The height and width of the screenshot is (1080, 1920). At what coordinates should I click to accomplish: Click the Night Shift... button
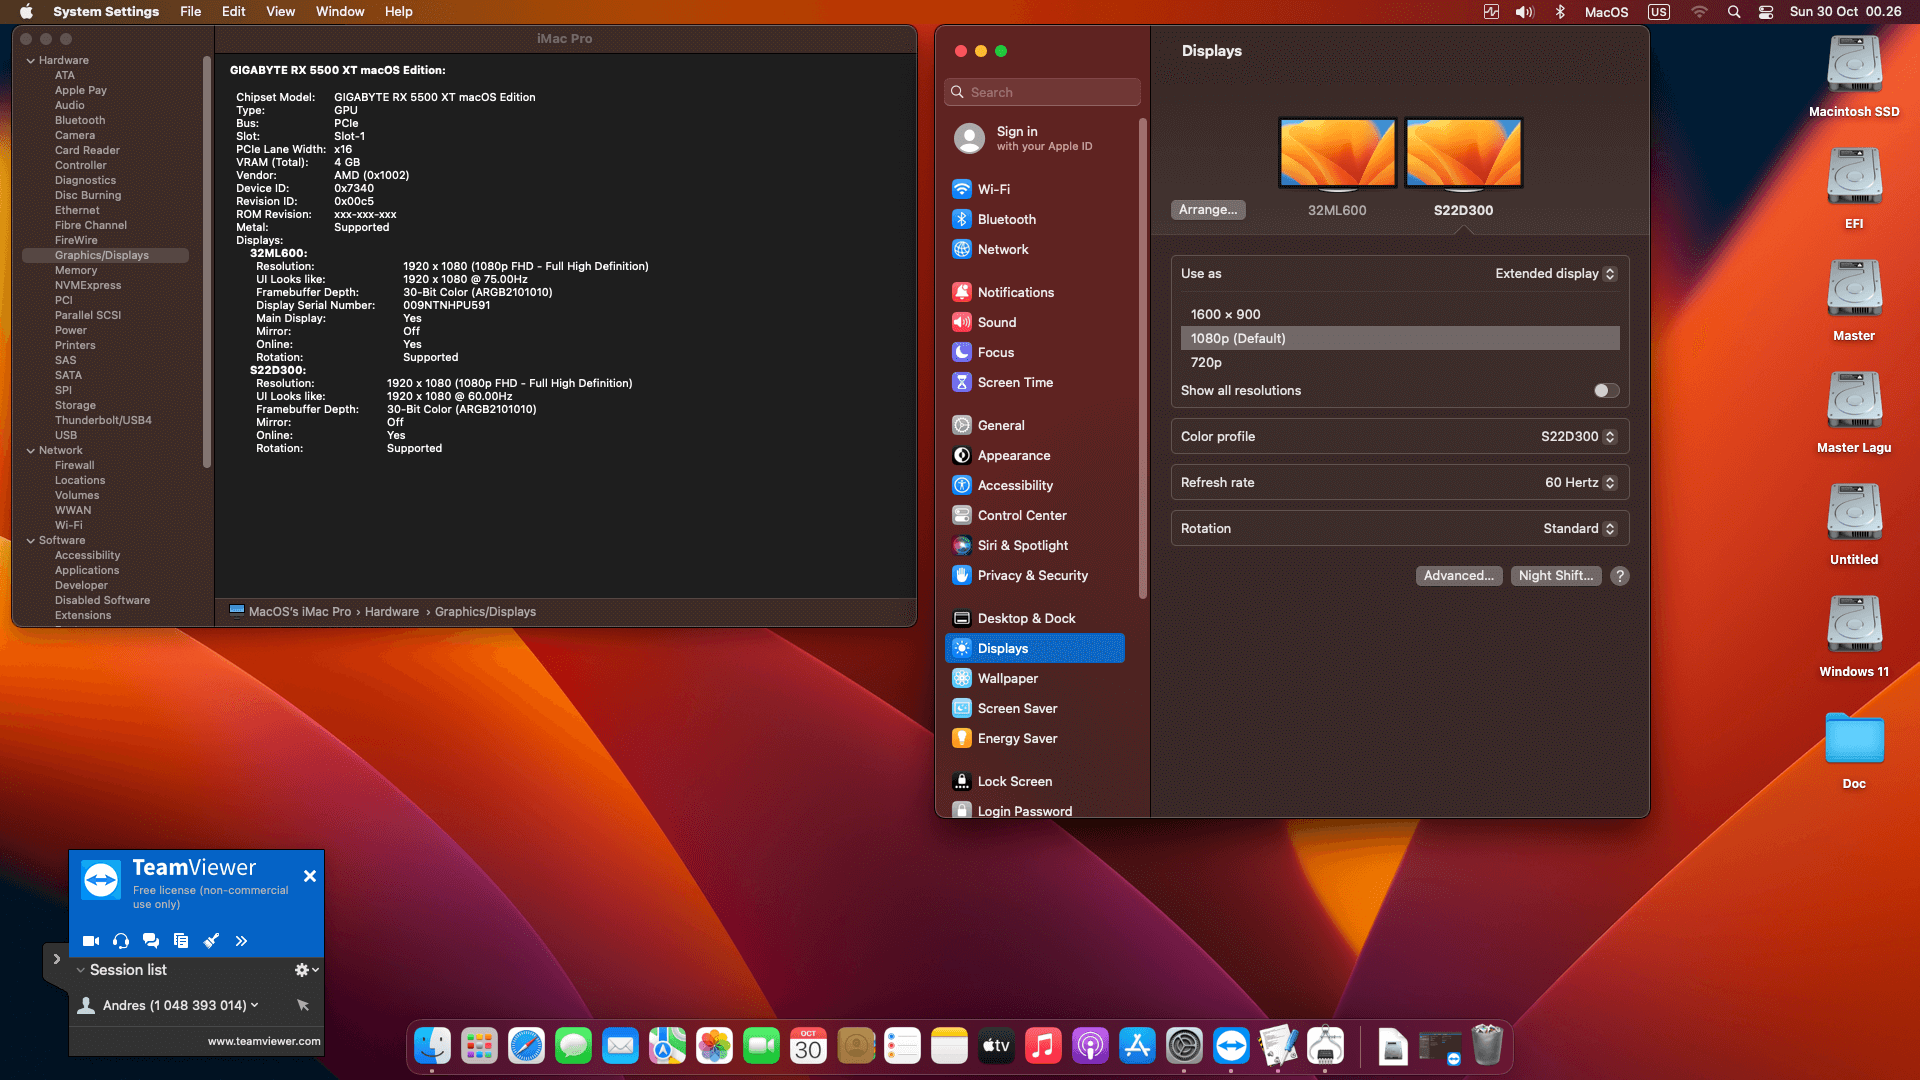(x=1555, y=576)
